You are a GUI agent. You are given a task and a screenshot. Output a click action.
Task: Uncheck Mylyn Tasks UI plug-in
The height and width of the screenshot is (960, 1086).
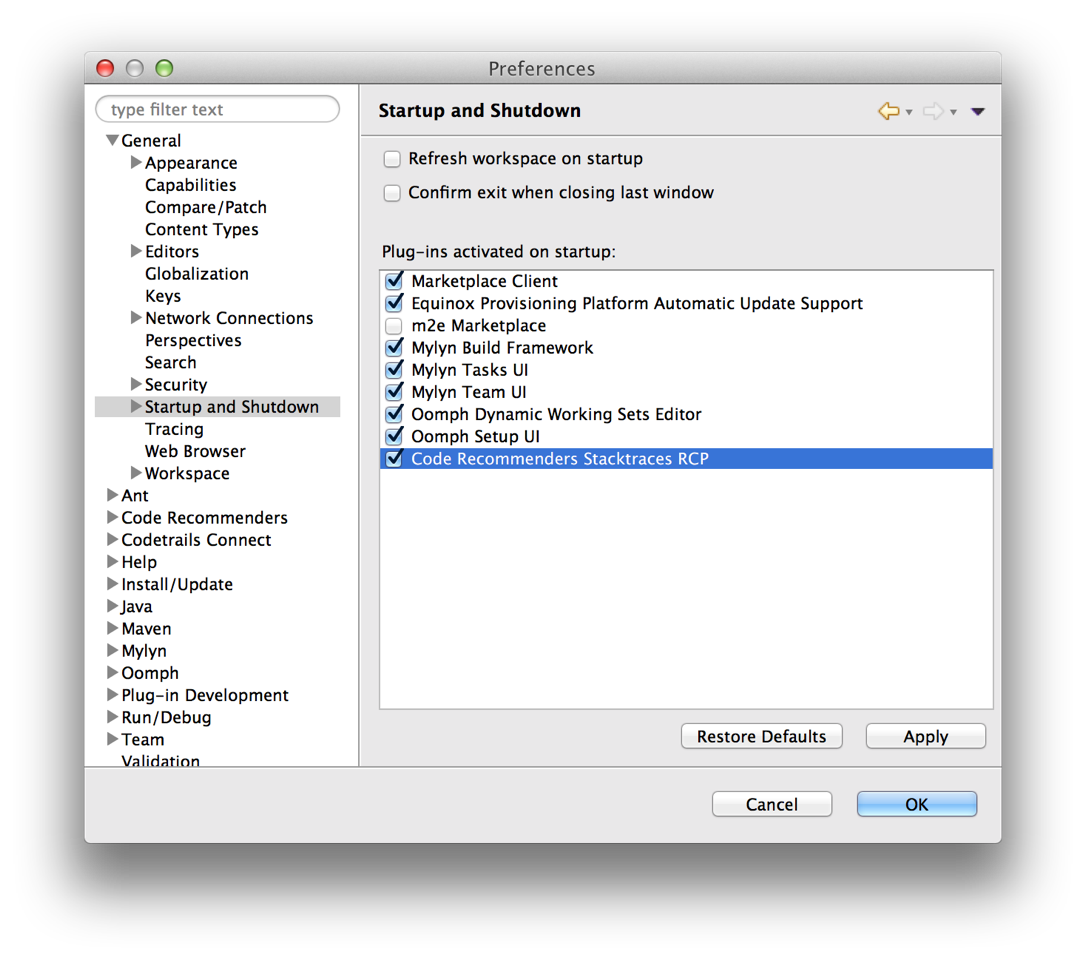click(394, 370)
